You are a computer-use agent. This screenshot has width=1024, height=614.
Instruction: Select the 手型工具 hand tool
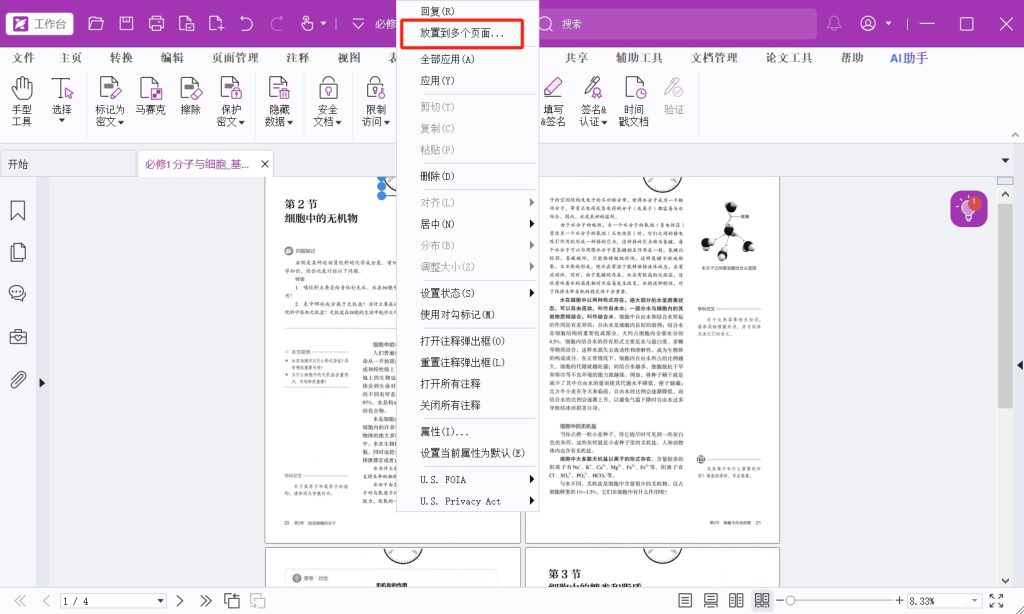tap(22, 101)
